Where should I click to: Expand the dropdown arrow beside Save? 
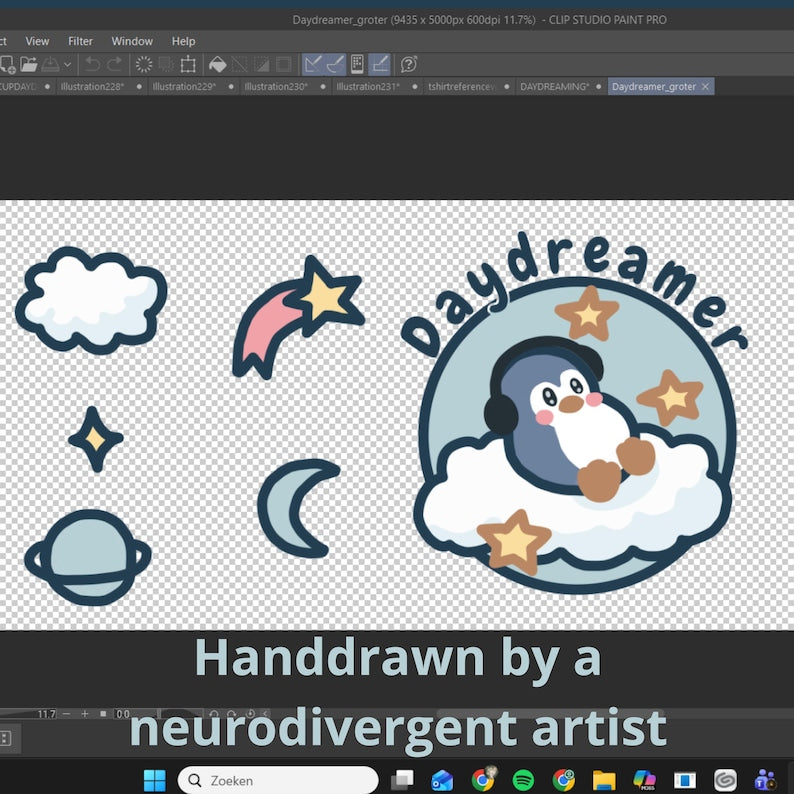click(x=67, y=65)
